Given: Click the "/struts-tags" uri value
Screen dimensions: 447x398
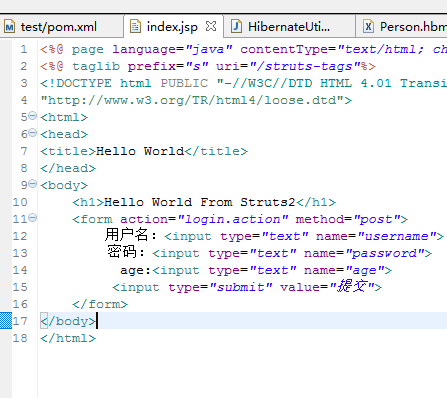Looking at the screenshot, I should pyautogui.click(x=305, y=66).
